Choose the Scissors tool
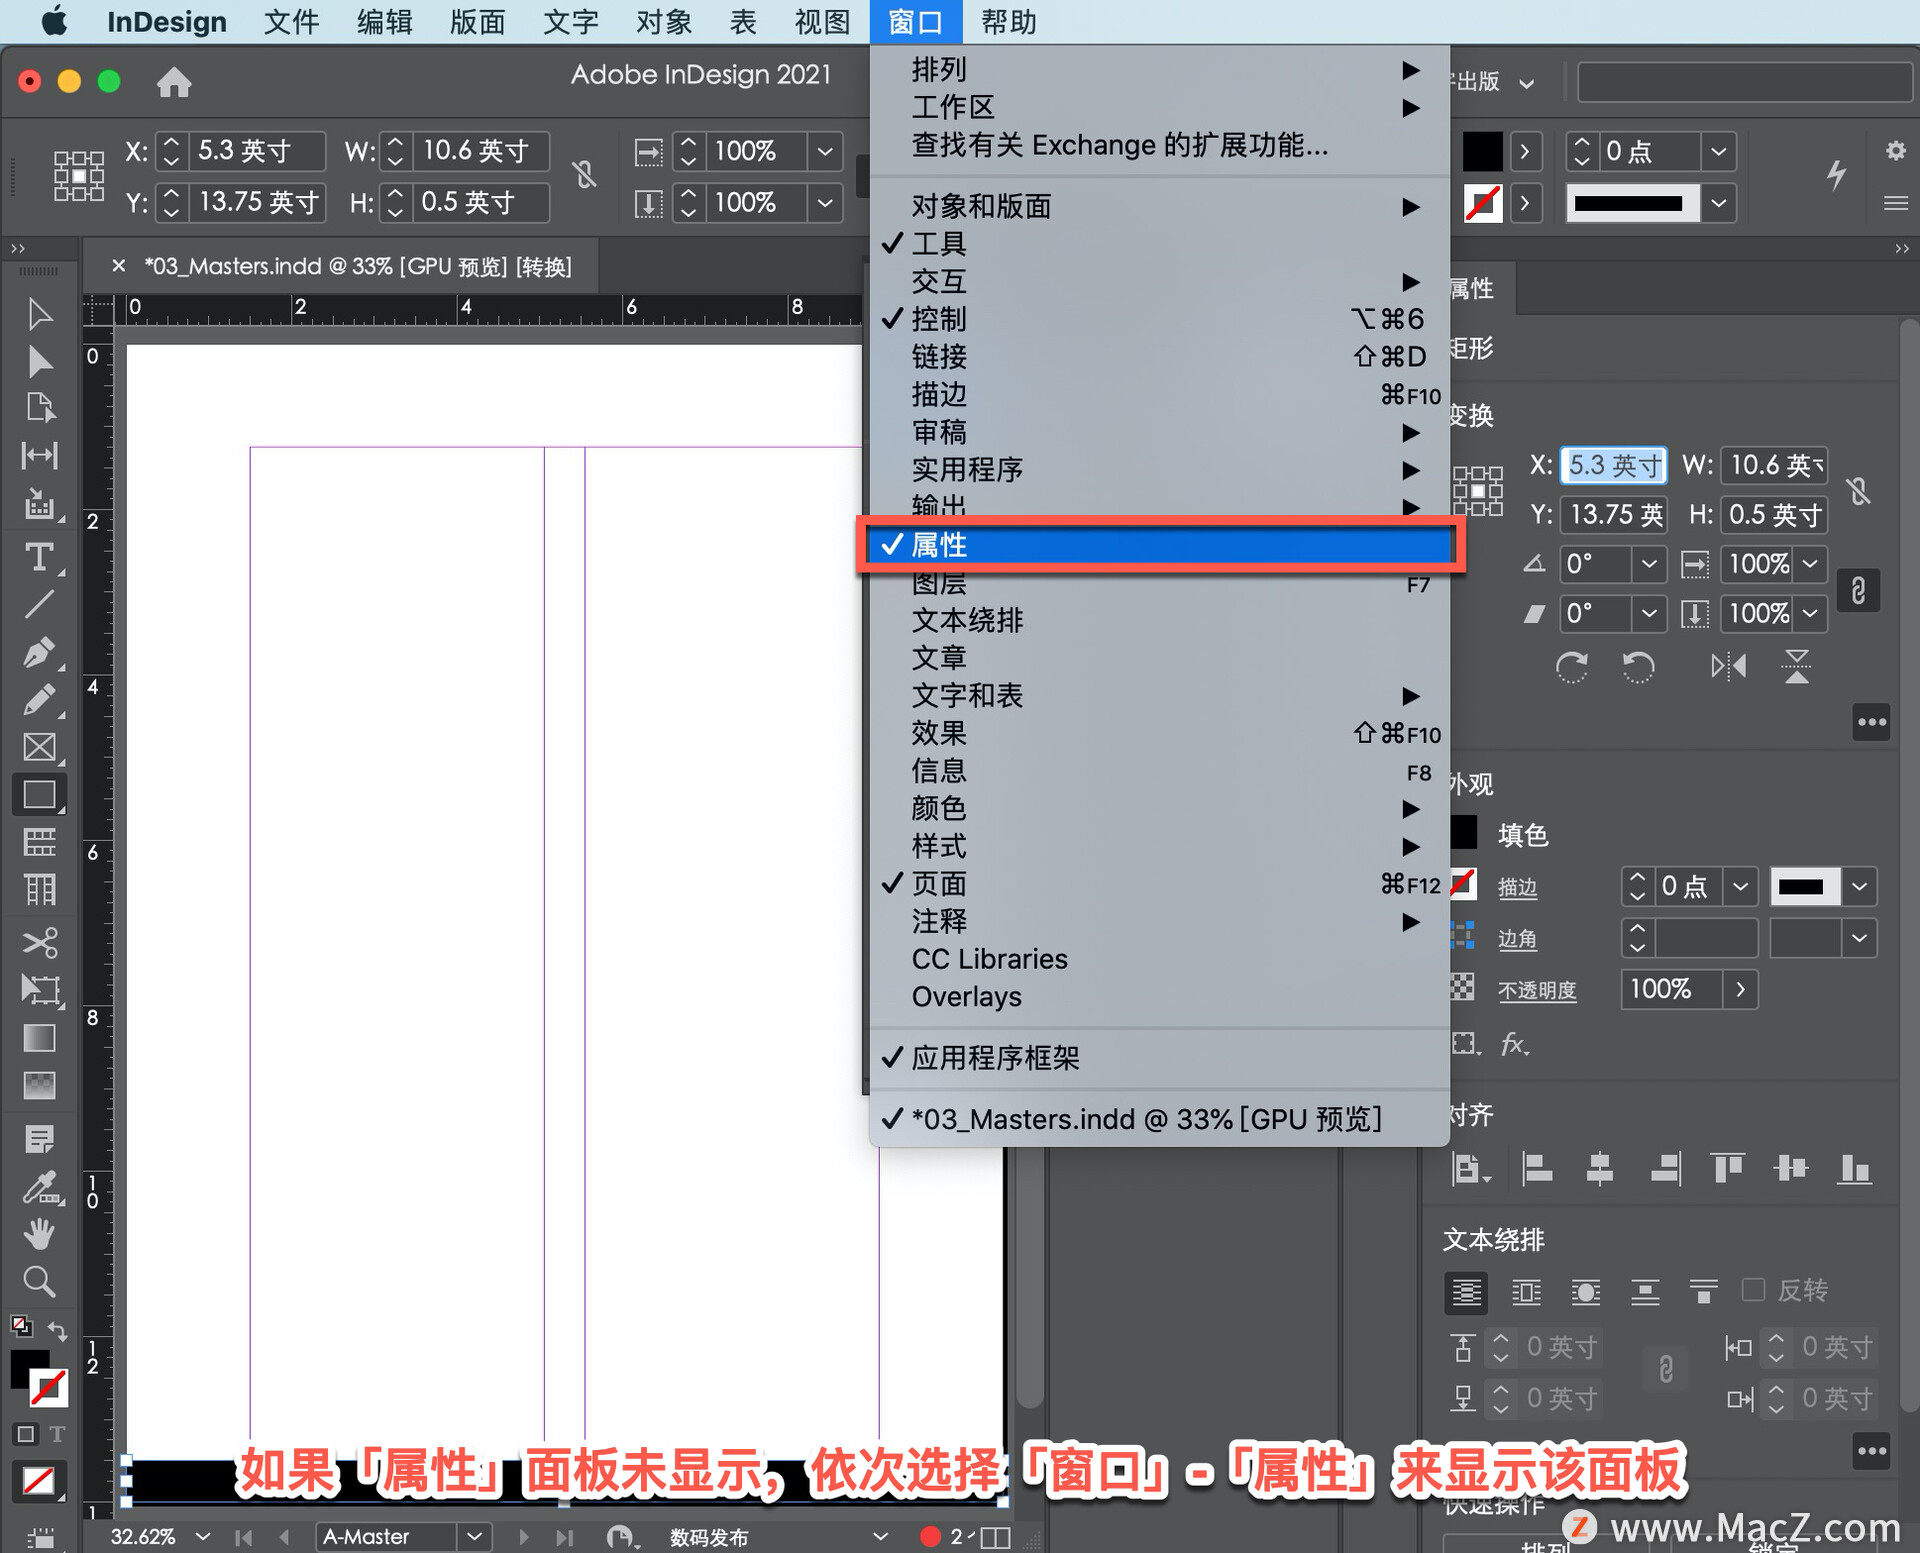 tap(39, 942)
